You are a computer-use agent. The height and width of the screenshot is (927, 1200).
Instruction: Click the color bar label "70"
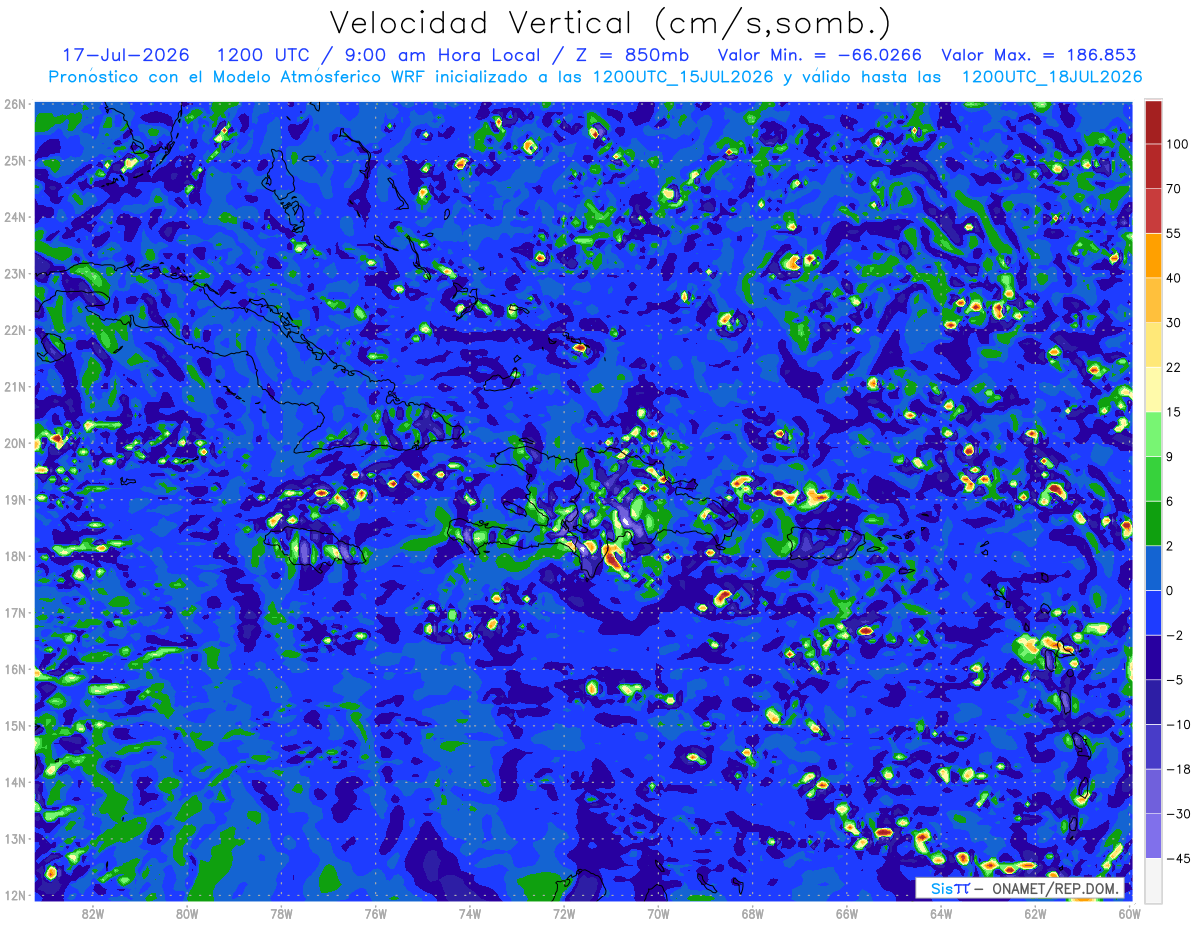(x=1174, y=188)
